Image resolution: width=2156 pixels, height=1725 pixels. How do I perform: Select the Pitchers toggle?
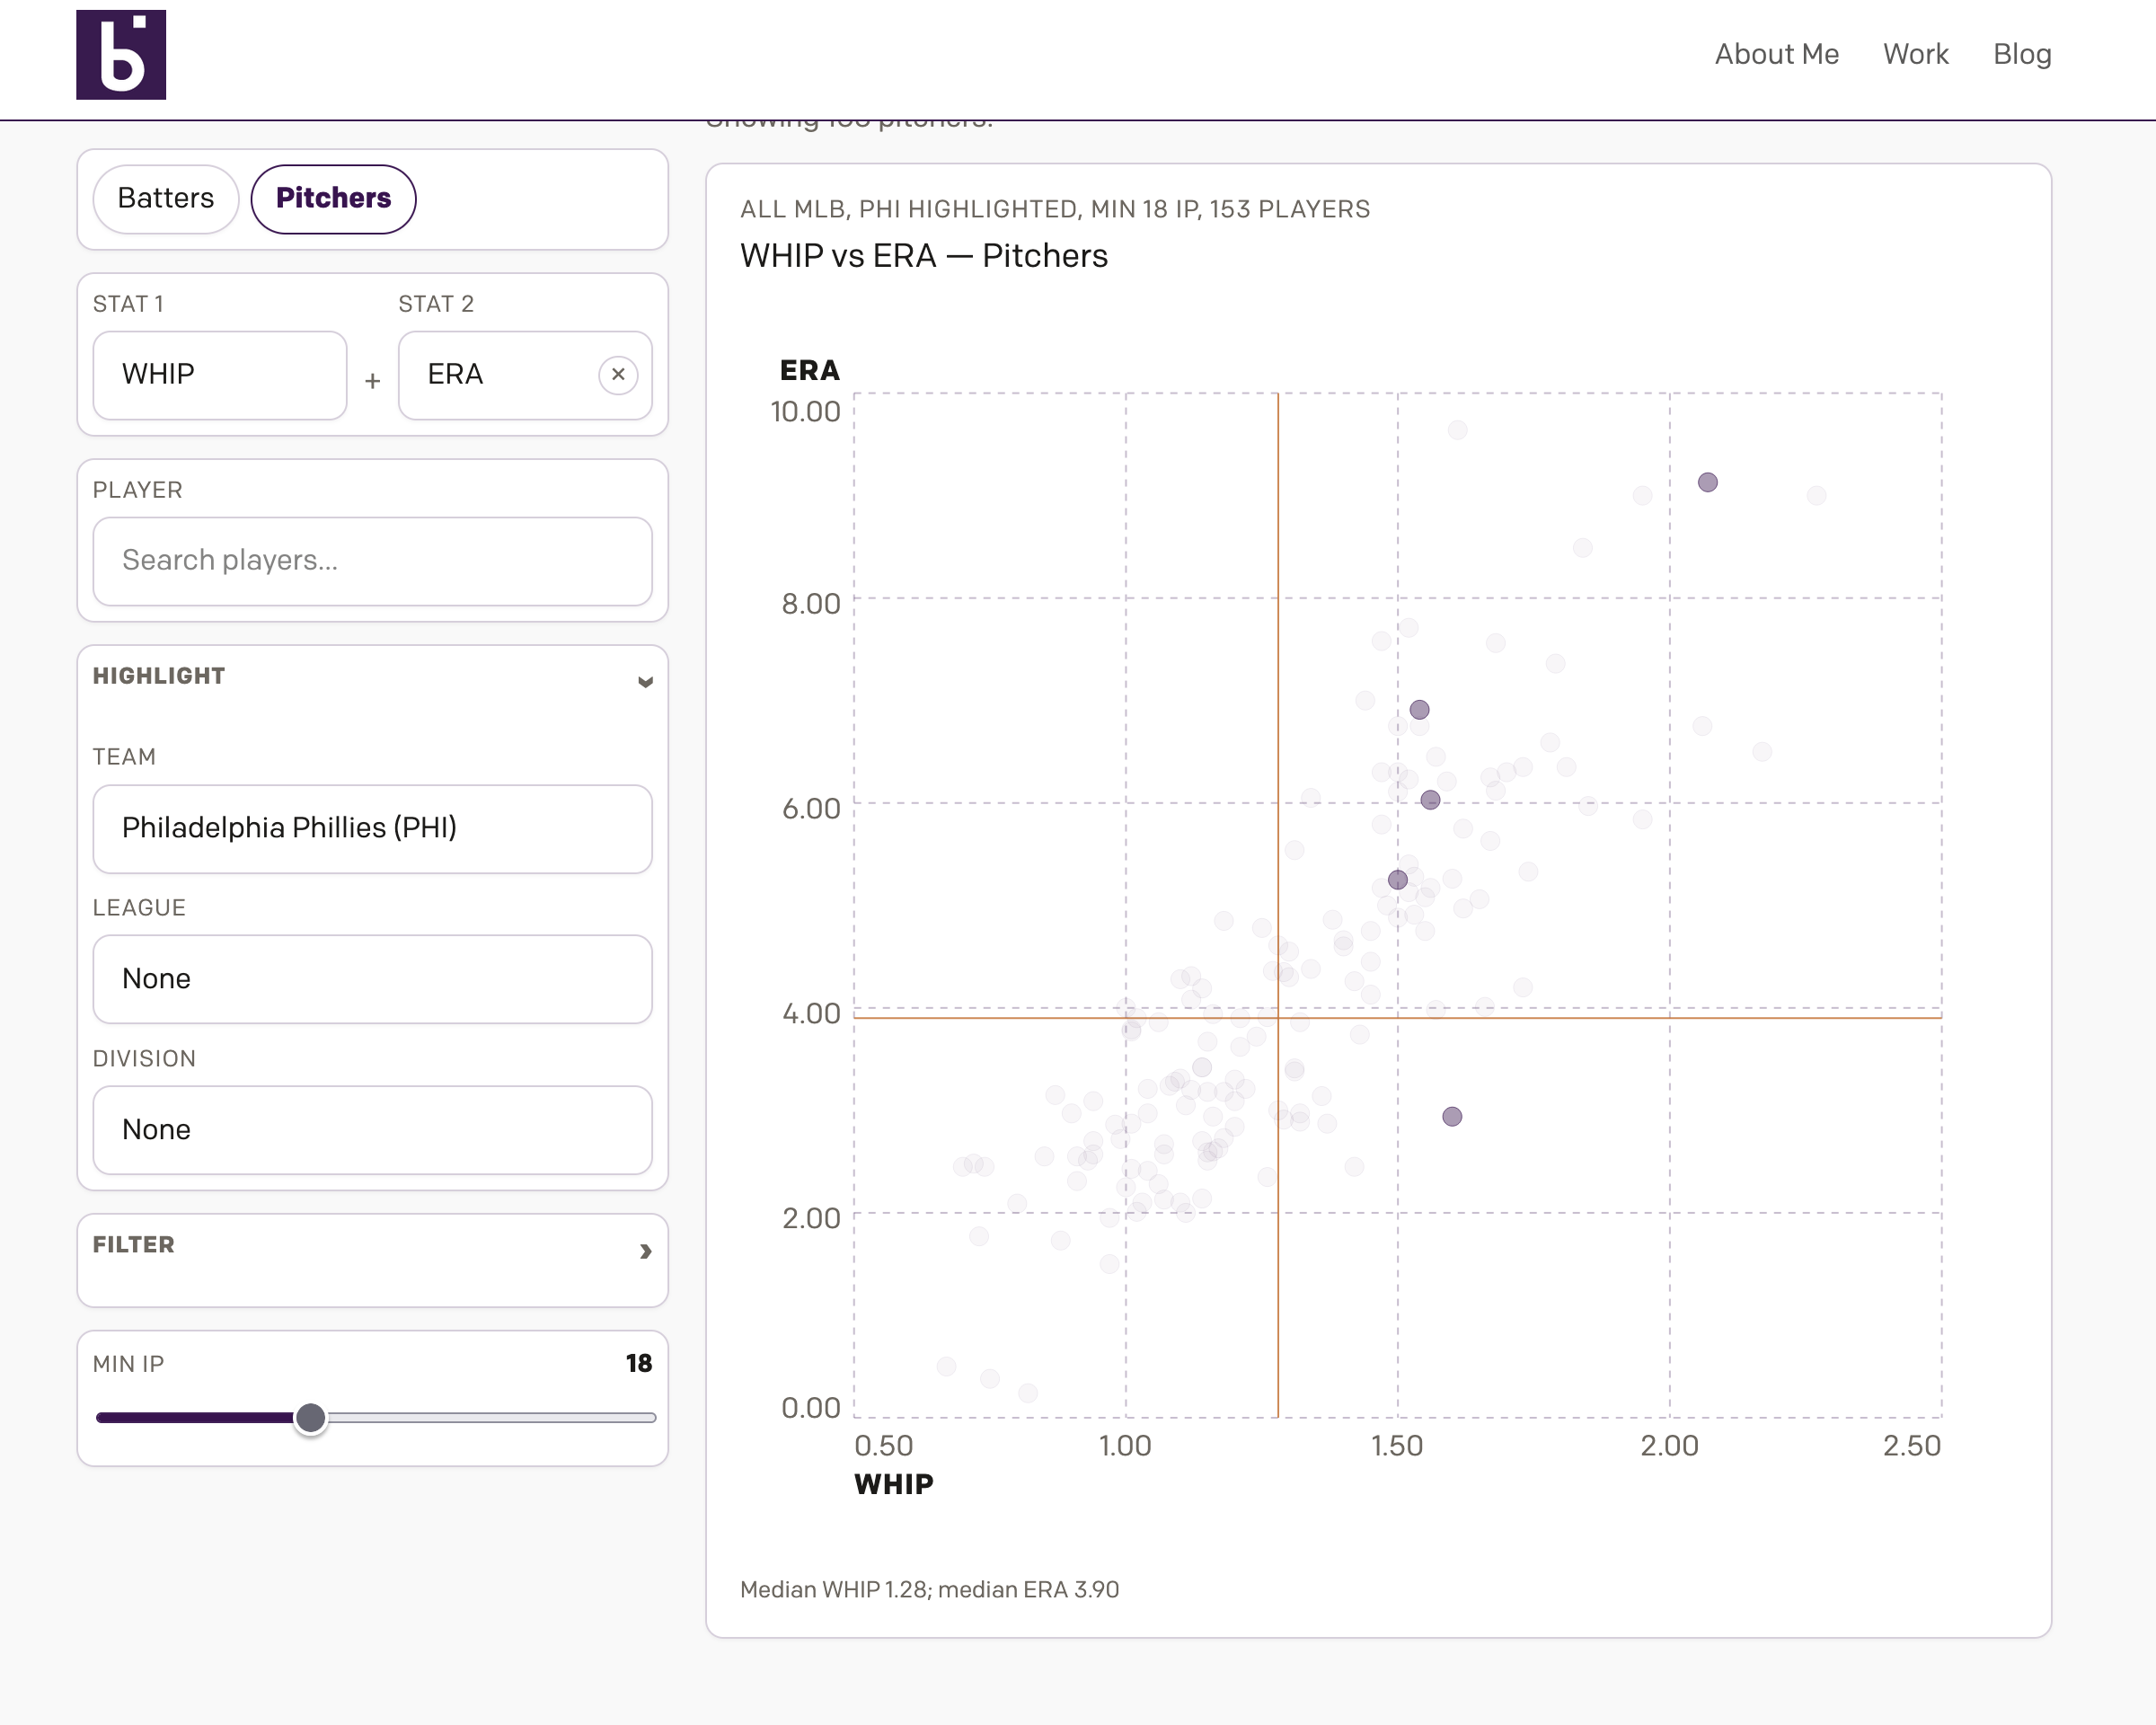tap(333, 198)
